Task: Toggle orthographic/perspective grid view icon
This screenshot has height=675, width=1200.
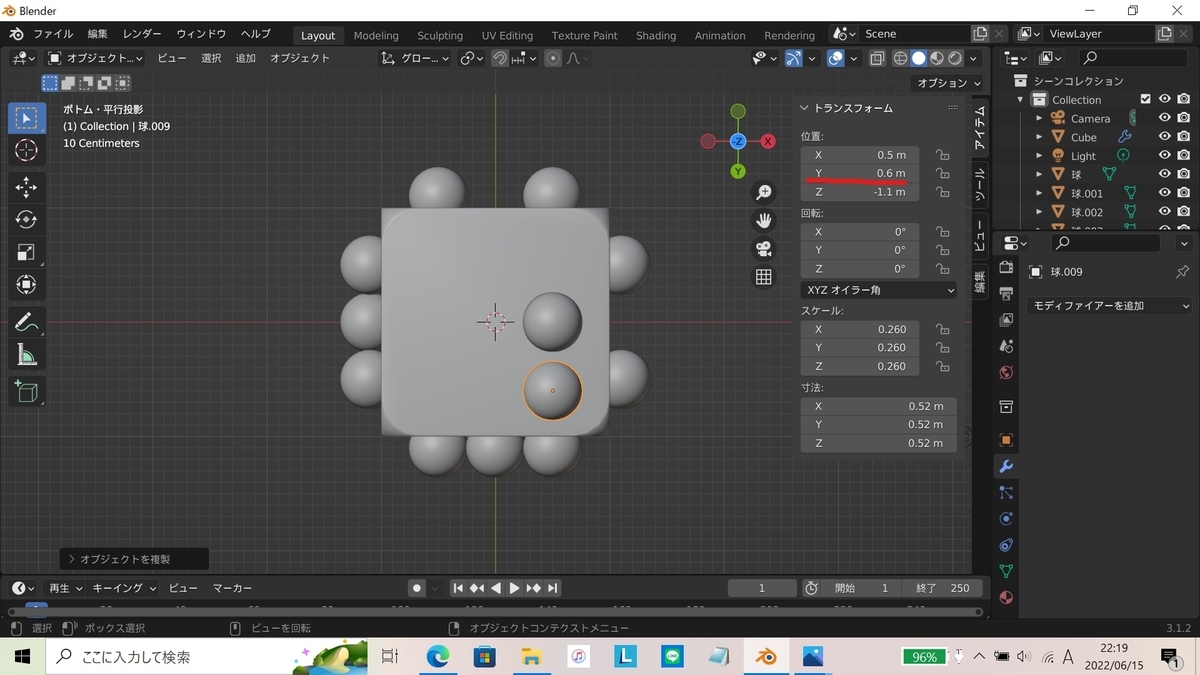Action: 764,278
